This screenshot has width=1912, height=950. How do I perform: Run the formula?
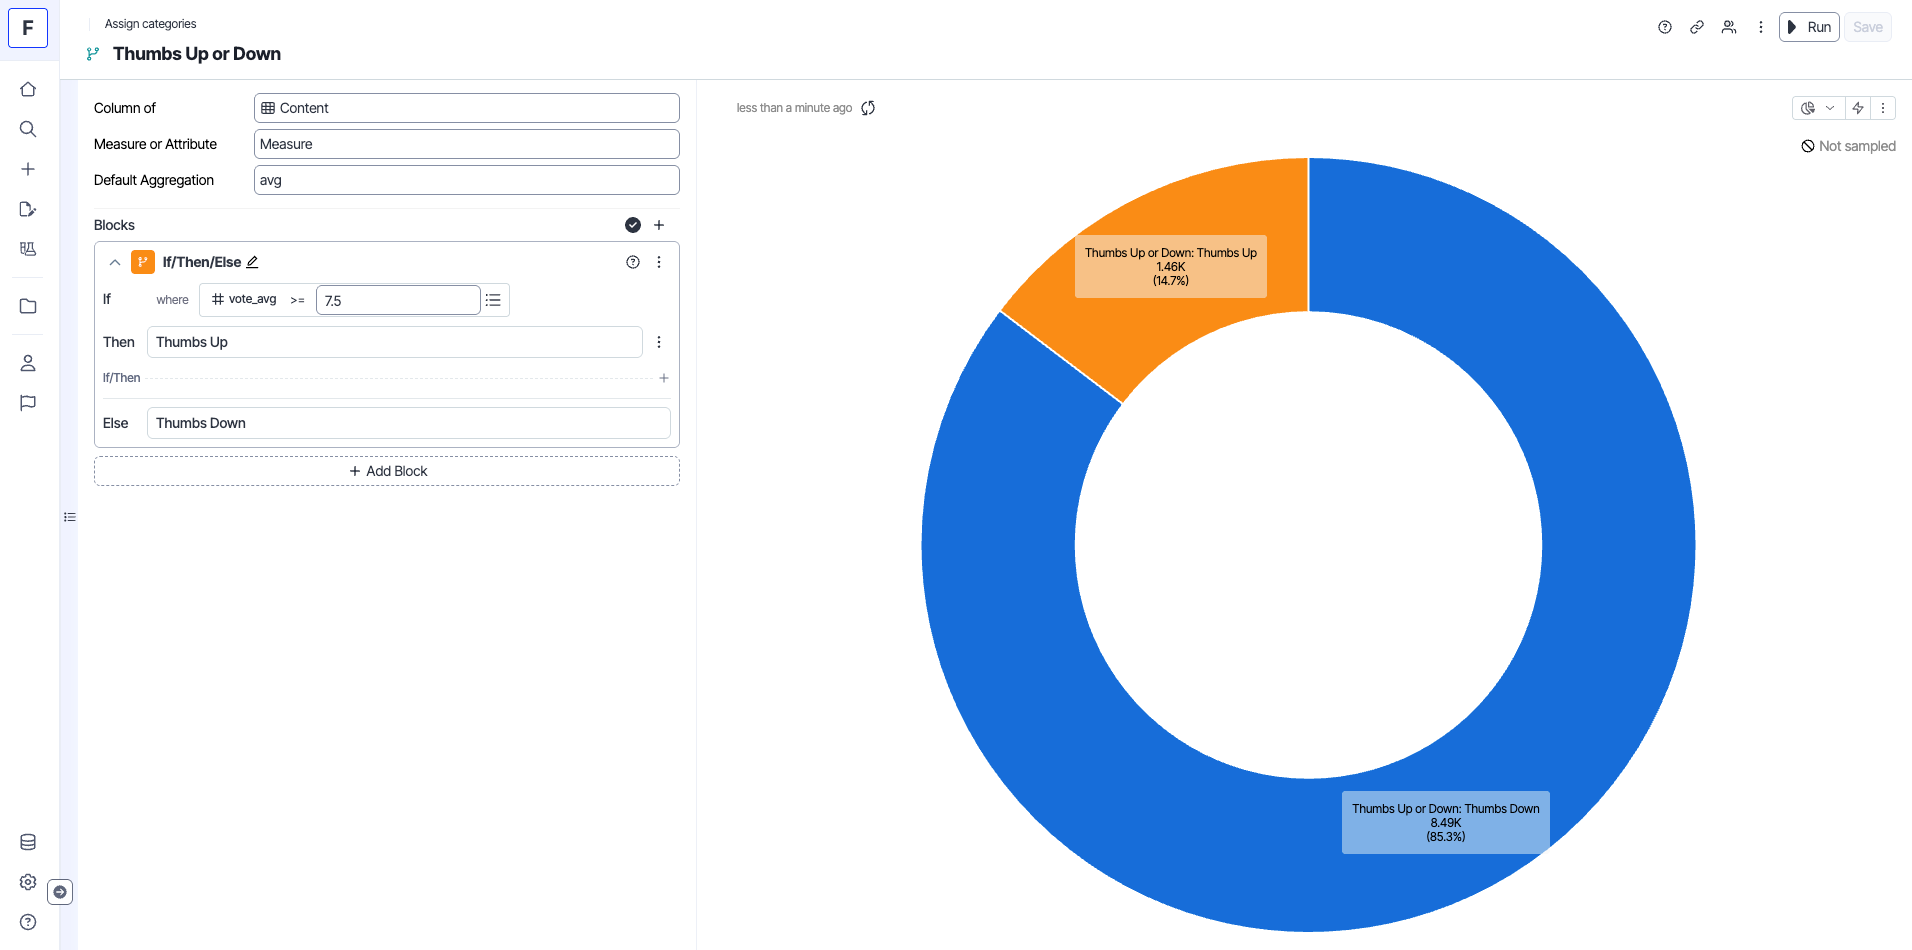[1809, 27]
